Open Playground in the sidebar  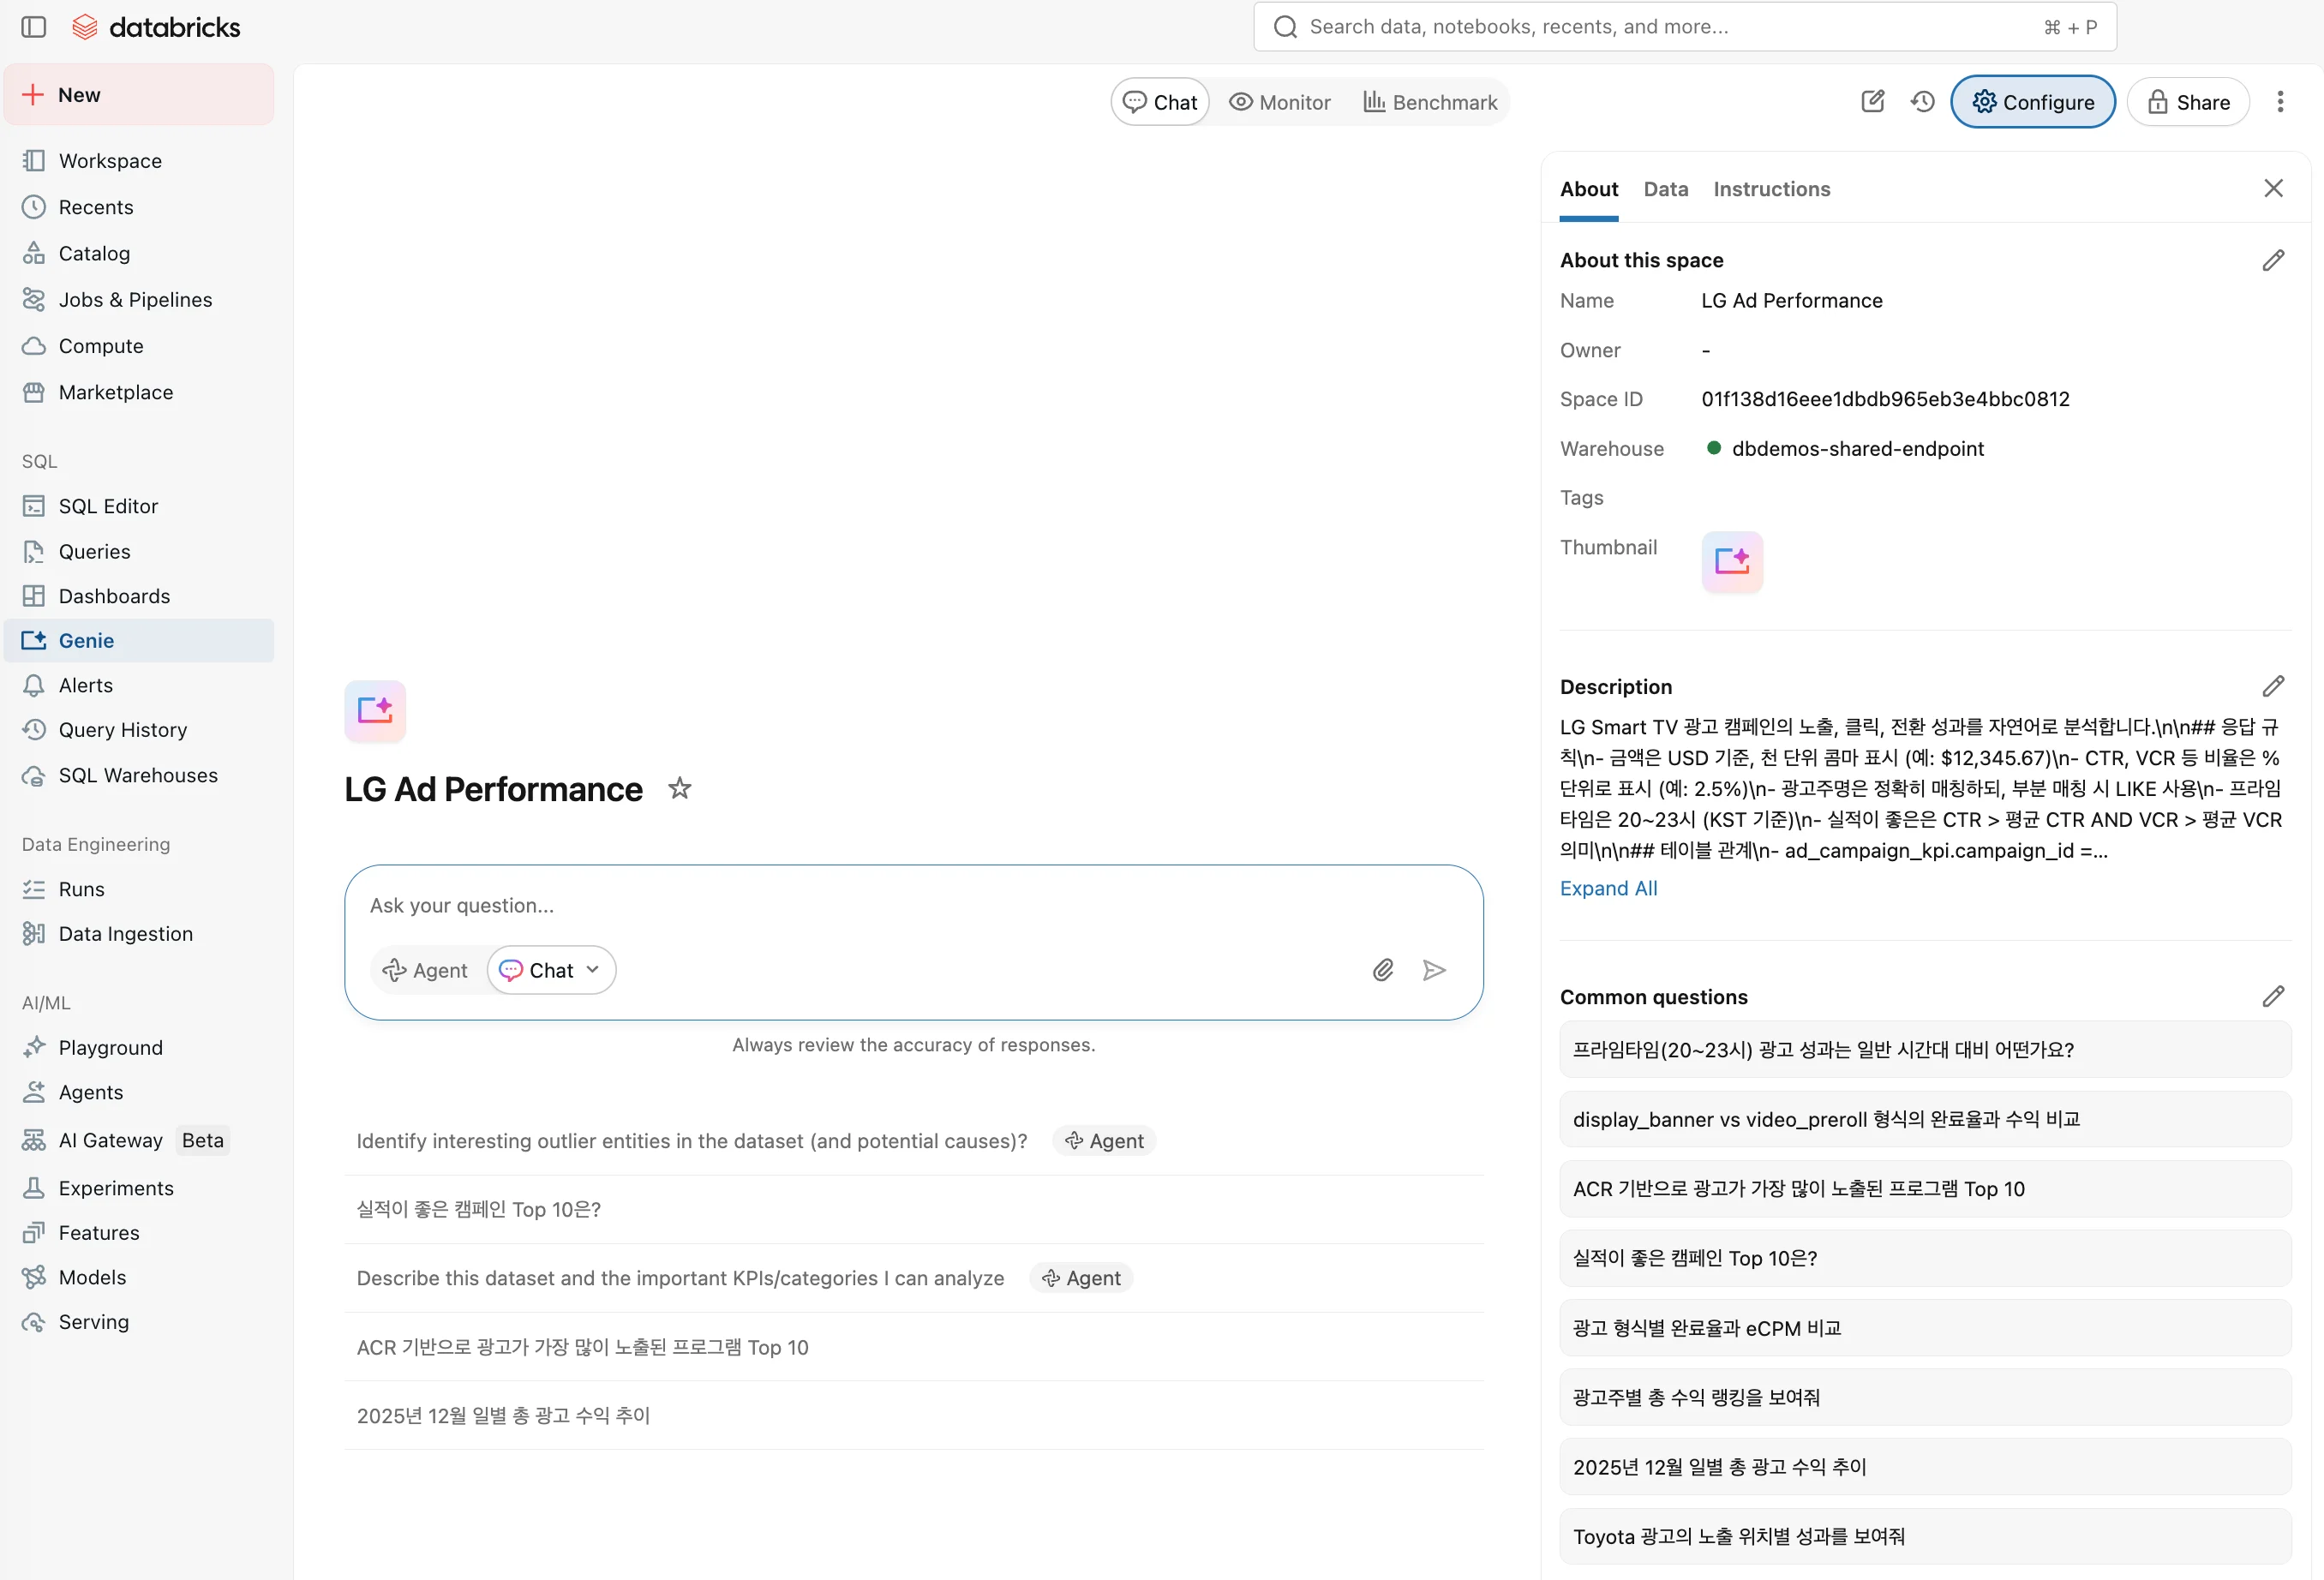click(139, 1047)
